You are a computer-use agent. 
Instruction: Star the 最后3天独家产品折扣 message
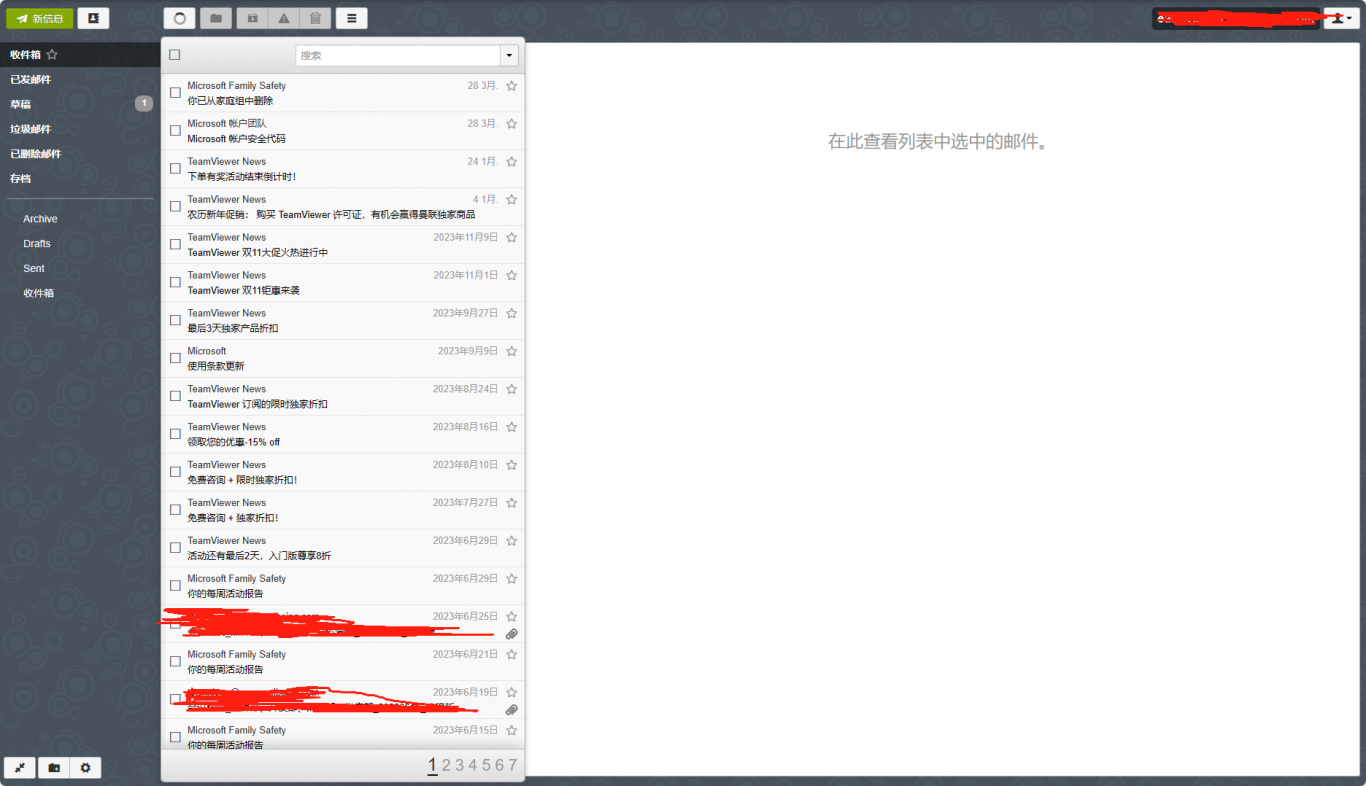tap(511, 313)
